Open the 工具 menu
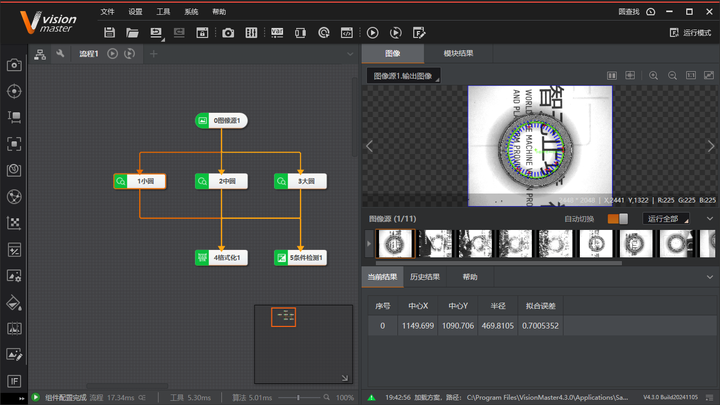The width and height of the screenshot is (720, 405). tap(163, 11)
